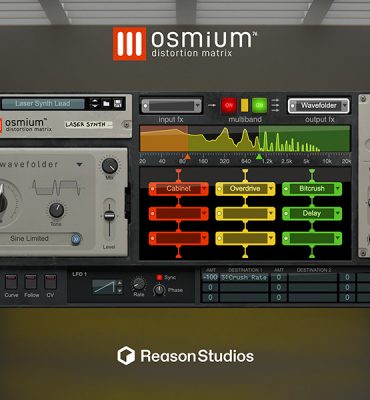
Task: Click the single arrow routing icon after input fx
Action: pyautogui.click(x=212, y=105)
